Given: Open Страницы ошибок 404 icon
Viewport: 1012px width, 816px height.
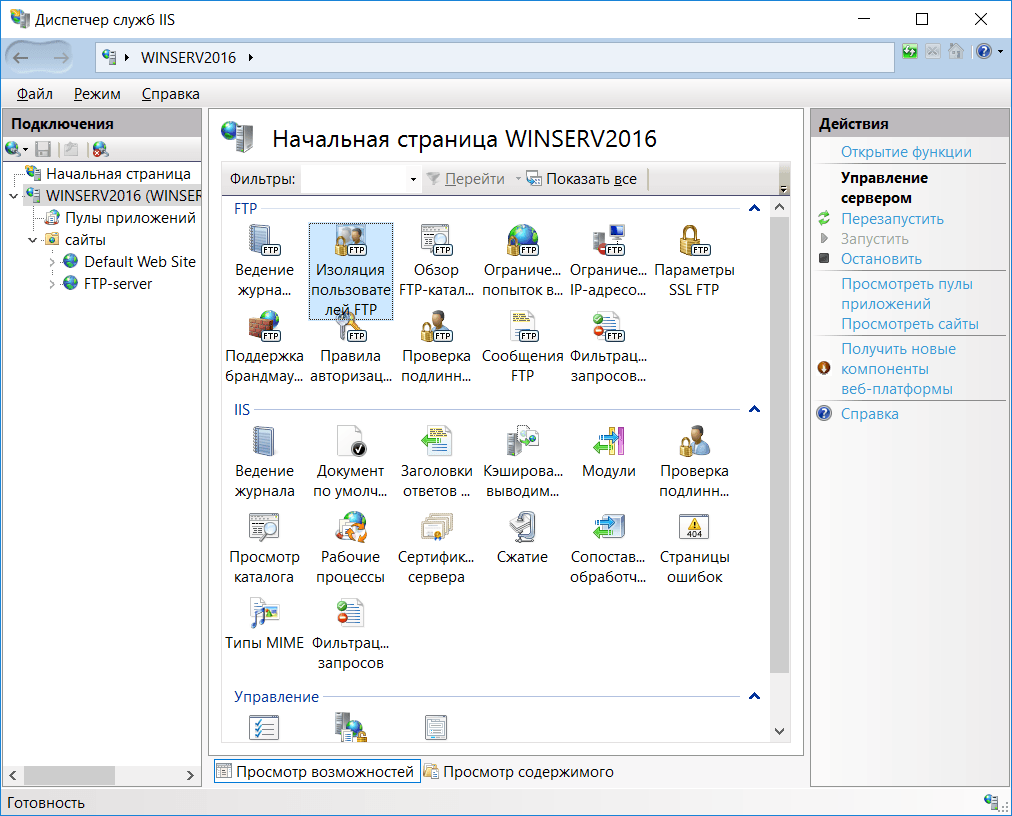Looking at the screenshot, I should (x=694, y=527).
